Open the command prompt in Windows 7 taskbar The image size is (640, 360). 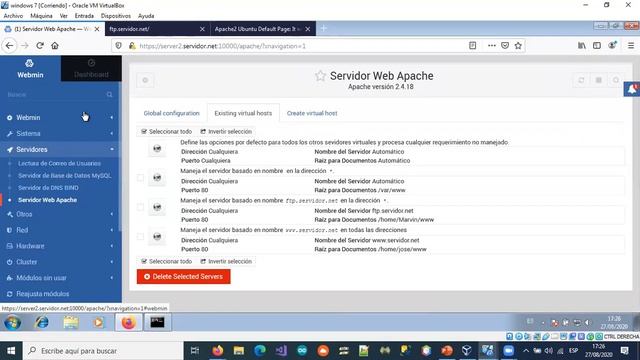pos(157,322)
